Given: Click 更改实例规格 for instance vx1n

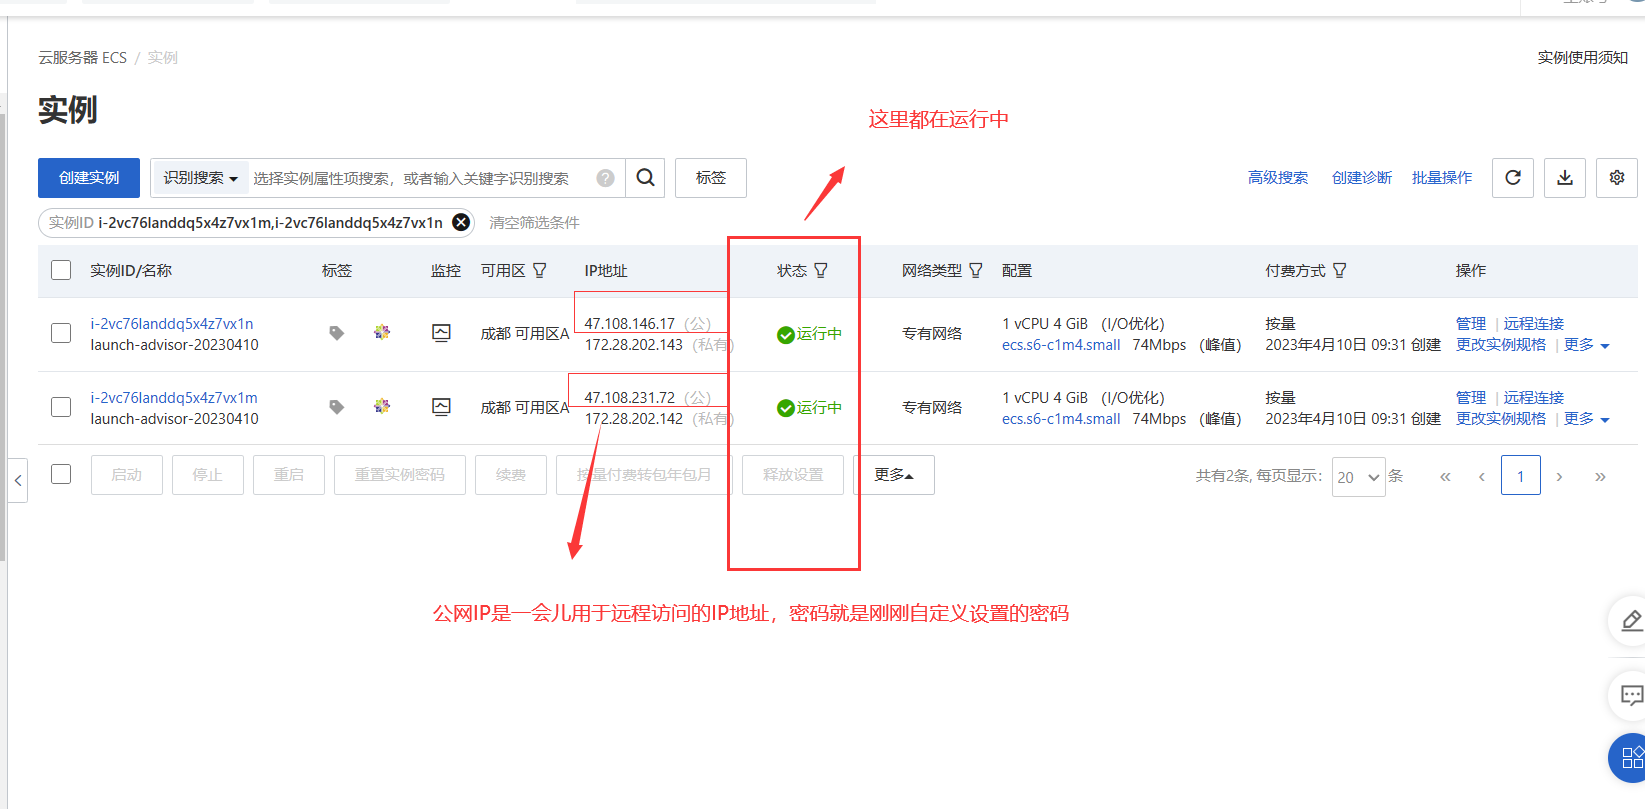Looking at the screenshot, I should 1501,345.
